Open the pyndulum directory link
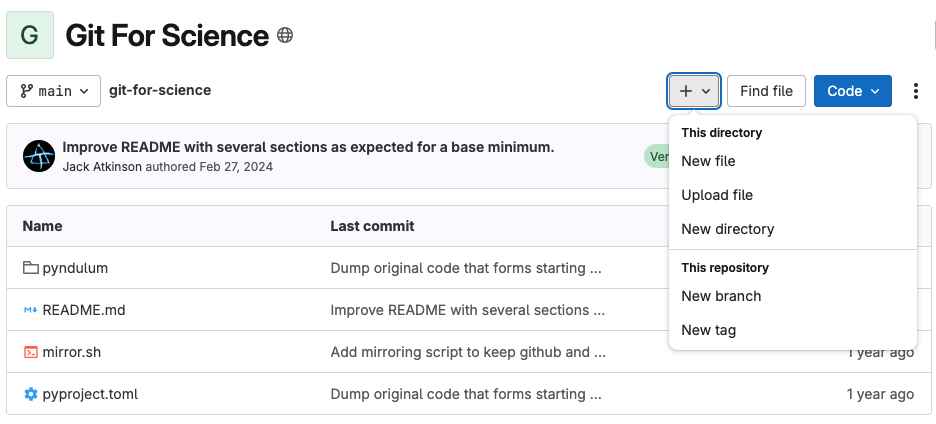Image resolution: width=936 pixels, height=424 pixels. [75, 268]
